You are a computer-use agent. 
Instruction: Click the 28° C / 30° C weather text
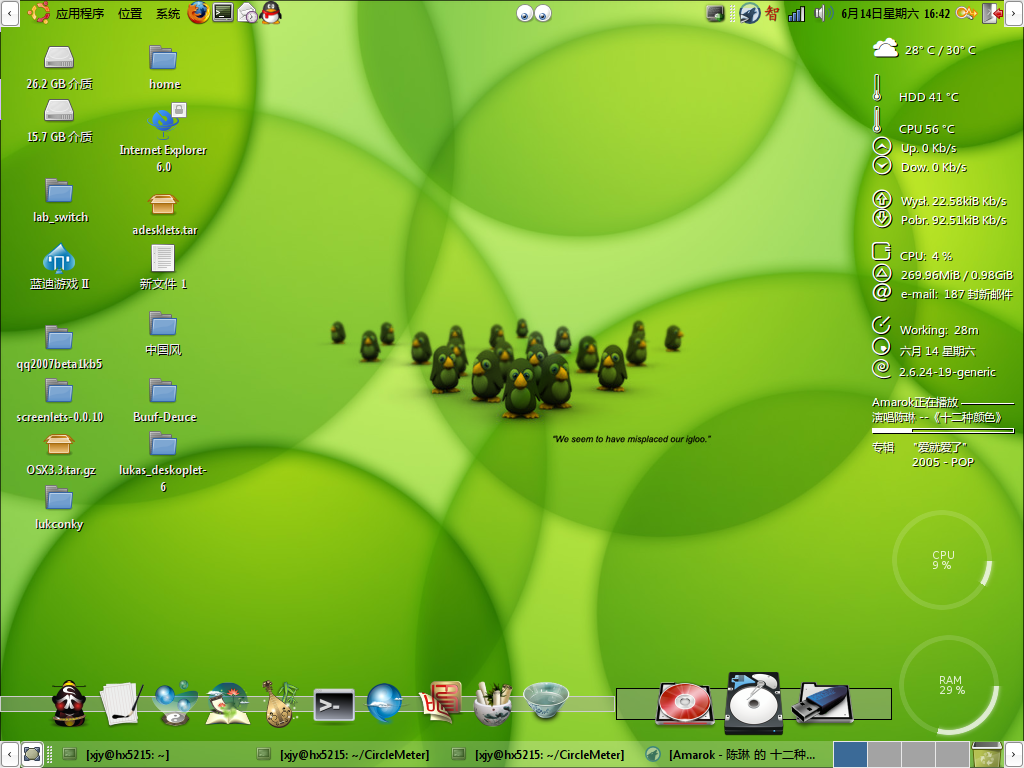(x=940, y=50)
